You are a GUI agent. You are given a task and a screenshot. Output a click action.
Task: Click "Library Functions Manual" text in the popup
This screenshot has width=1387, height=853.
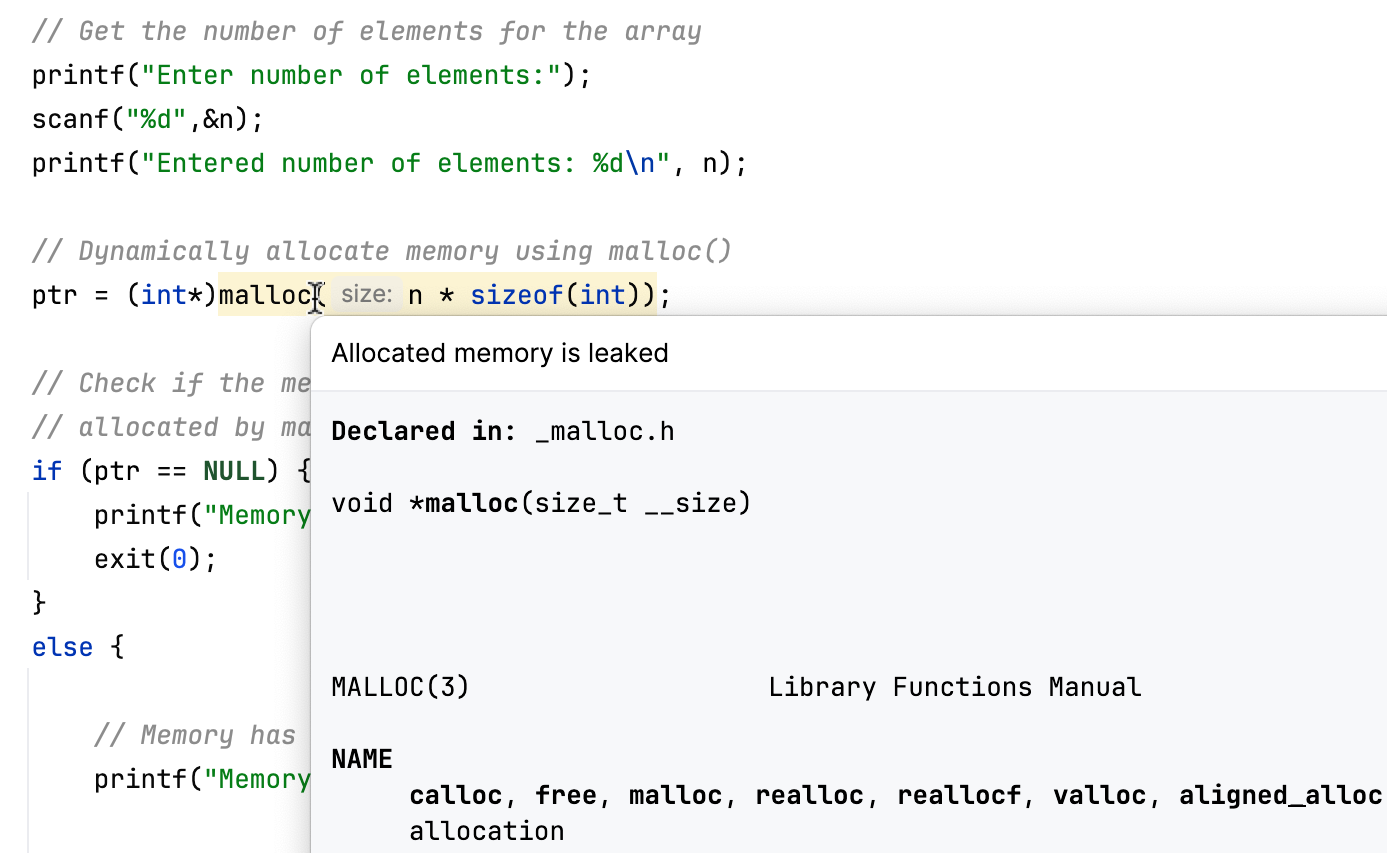click(954, 686)
